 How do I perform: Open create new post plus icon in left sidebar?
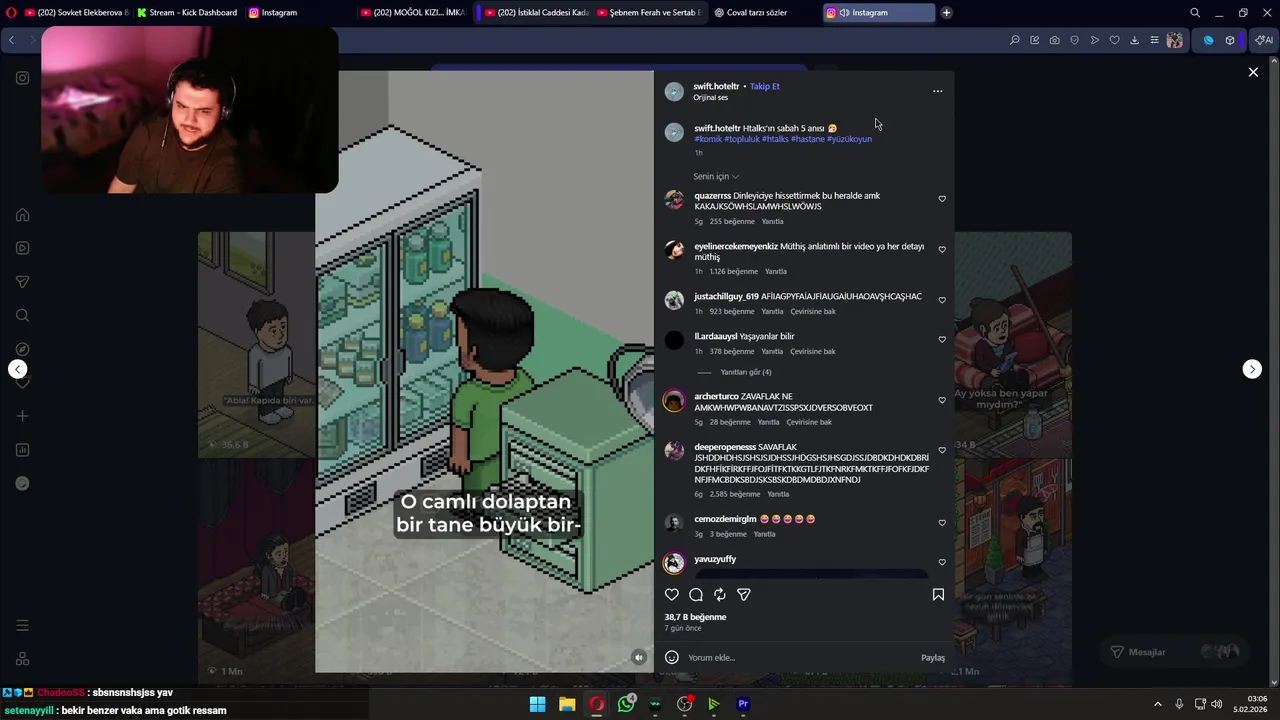pyautogui.click(x=22, y=416)
